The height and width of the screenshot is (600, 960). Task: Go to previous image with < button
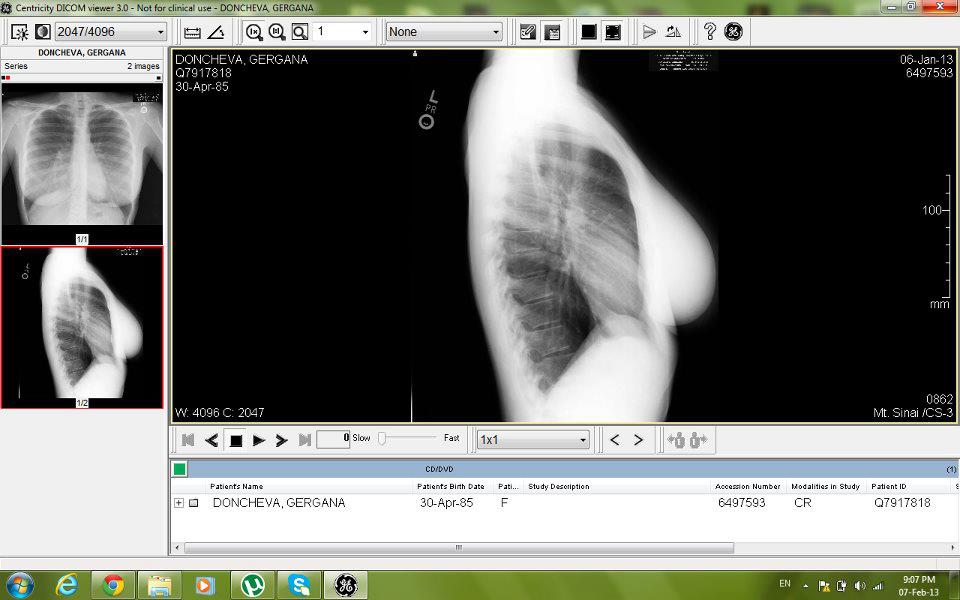coord(615,440)
